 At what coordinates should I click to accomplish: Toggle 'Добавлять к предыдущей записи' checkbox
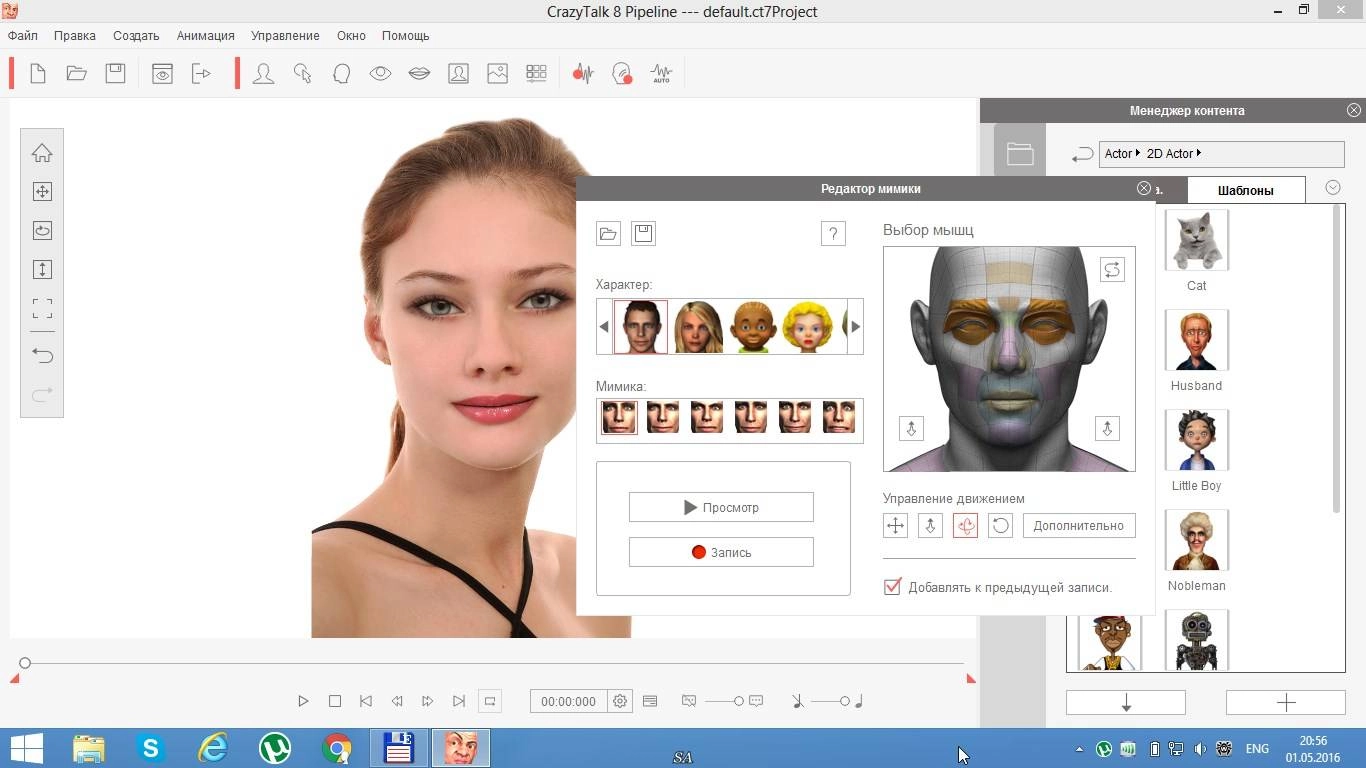click(892, 587)
